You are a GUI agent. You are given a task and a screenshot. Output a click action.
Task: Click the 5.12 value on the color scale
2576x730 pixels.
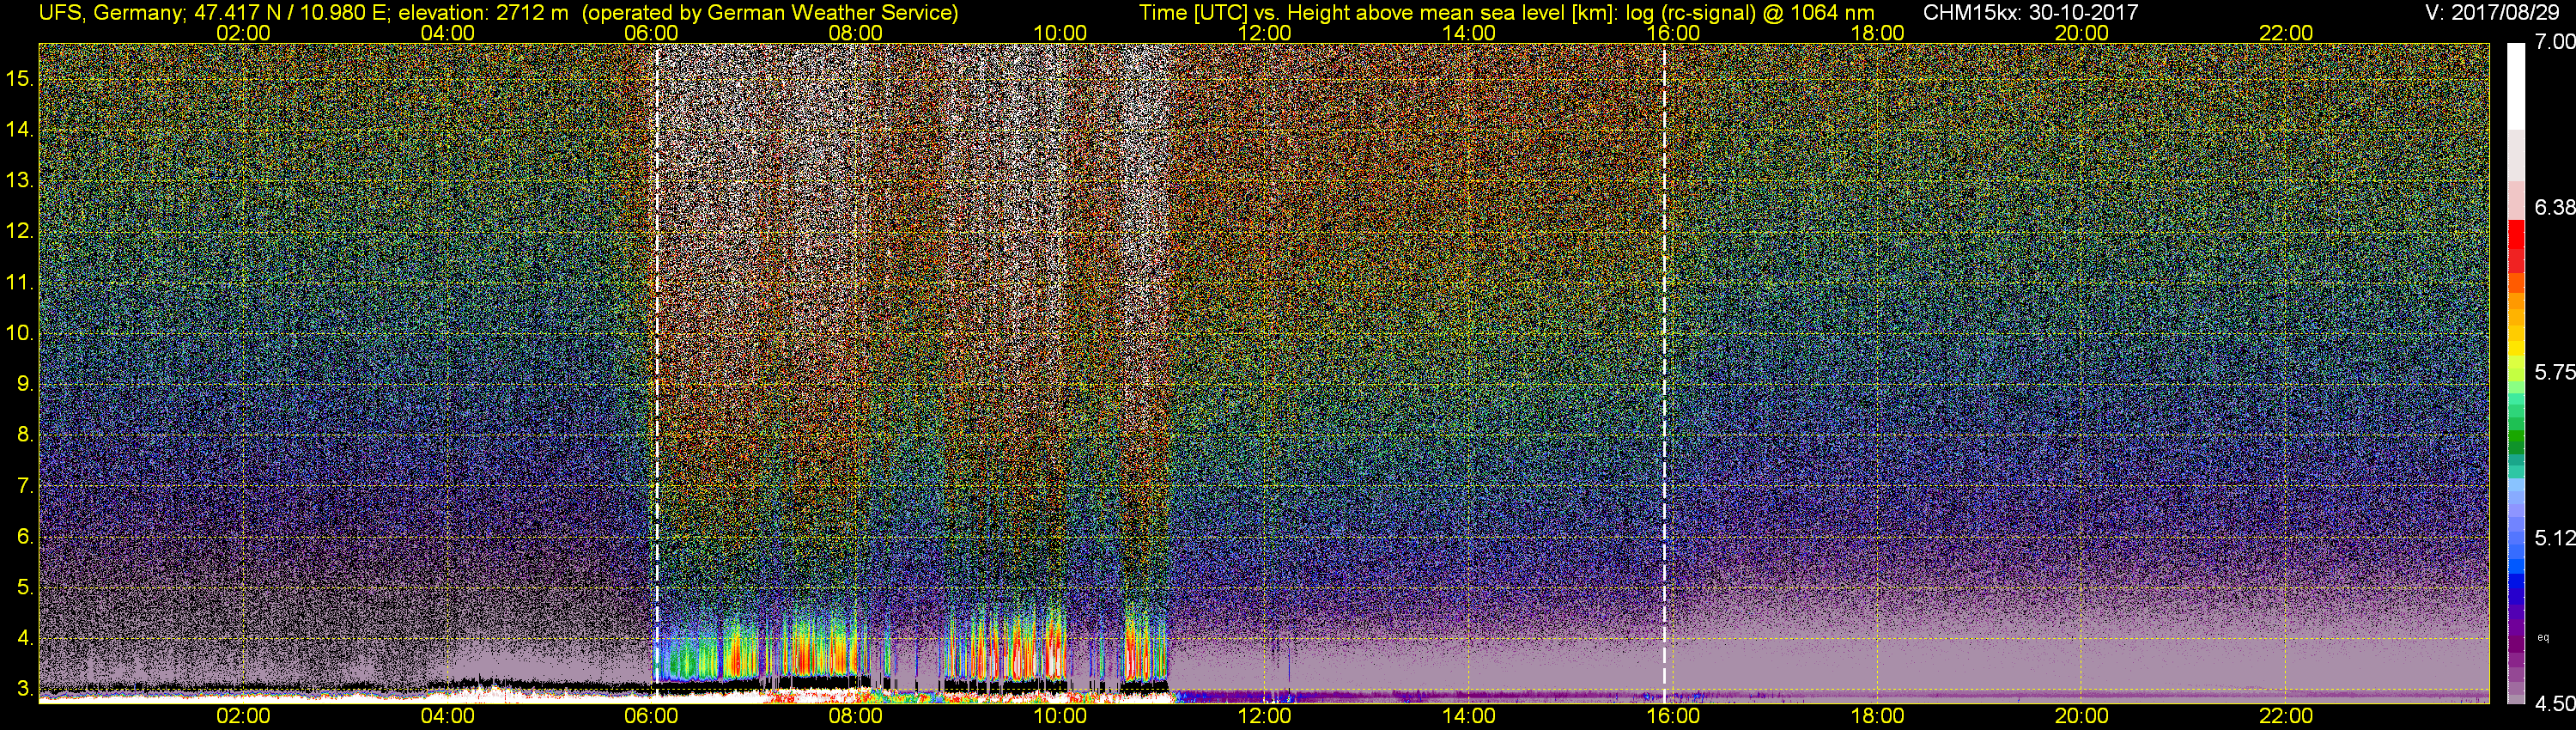(x=2555, y=538)
